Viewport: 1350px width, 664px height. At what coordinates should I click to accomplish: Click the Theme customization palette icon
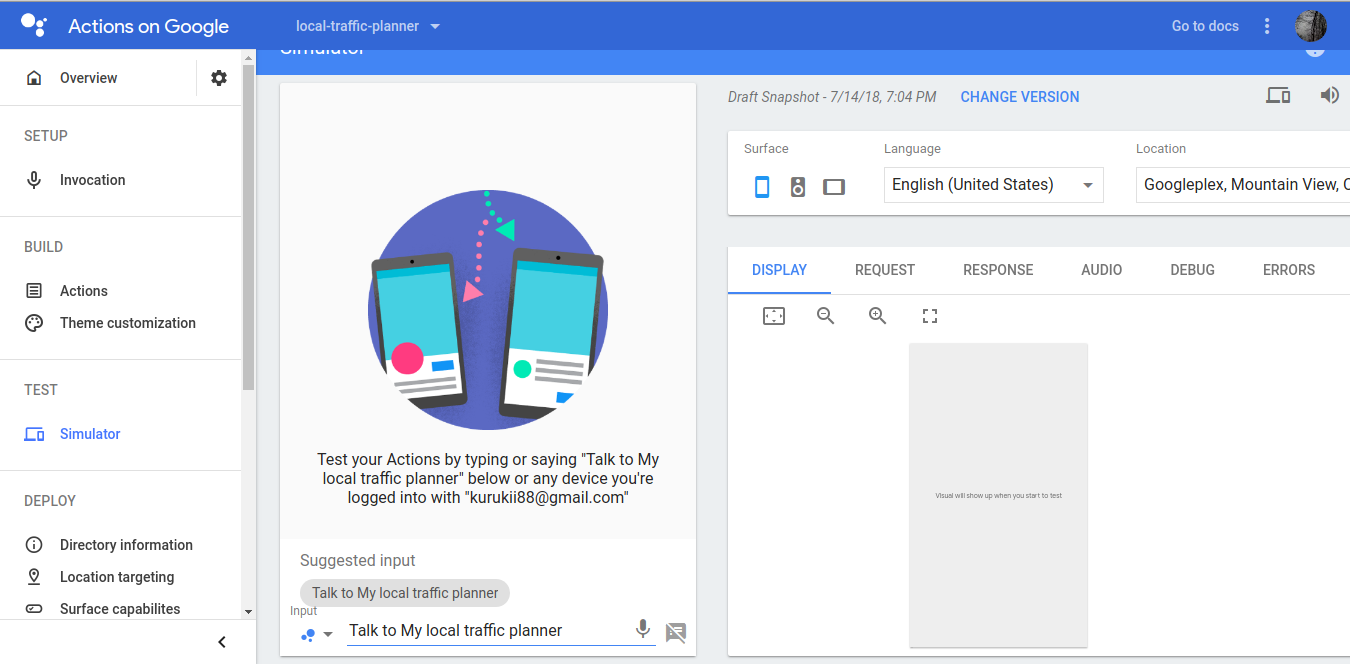[34, 323]
